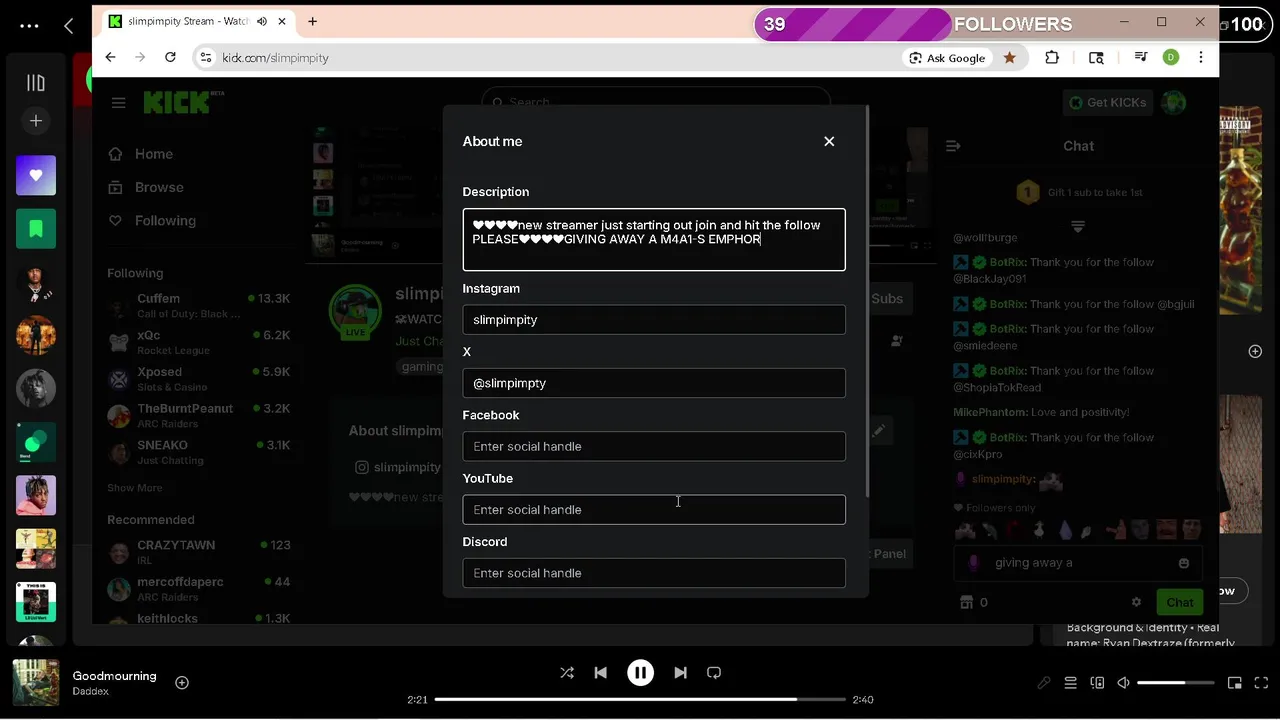1280x720 pixels.
Task: Open mercoffdaperc recommended channel
Action: (198, 589)
